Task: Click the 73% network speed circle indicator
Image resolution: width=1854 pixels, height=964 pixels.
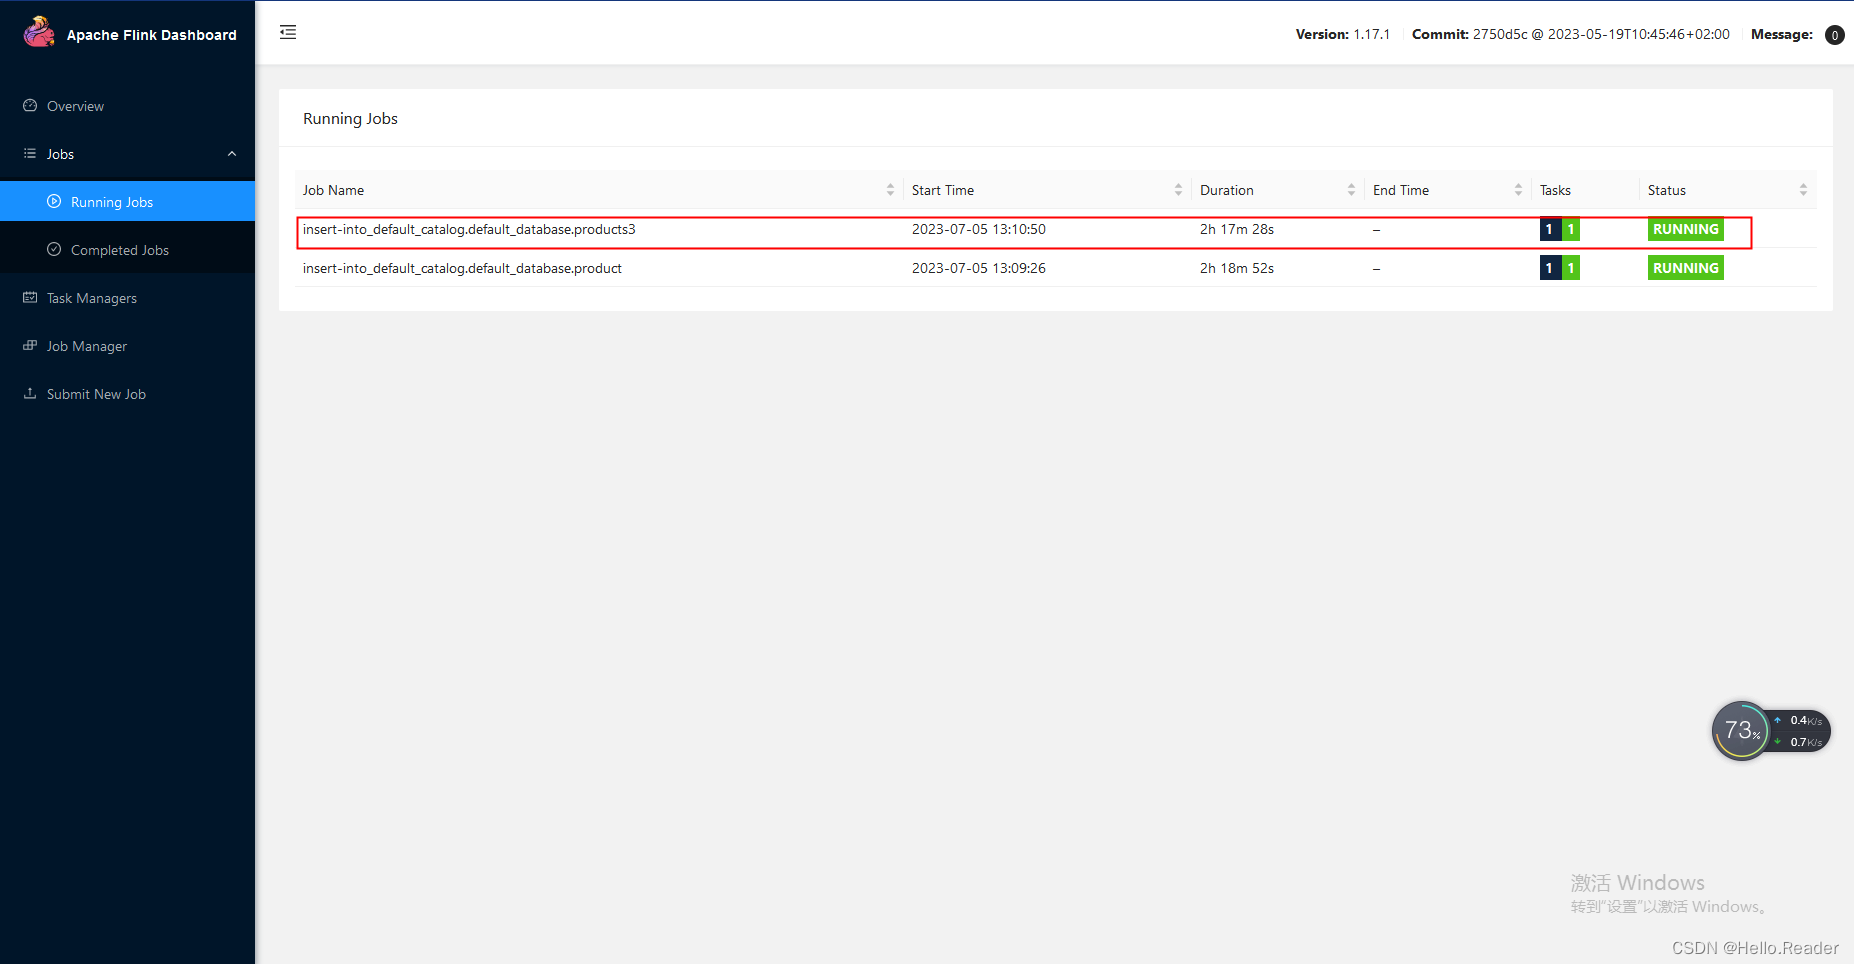Action: click(1740, 730)
